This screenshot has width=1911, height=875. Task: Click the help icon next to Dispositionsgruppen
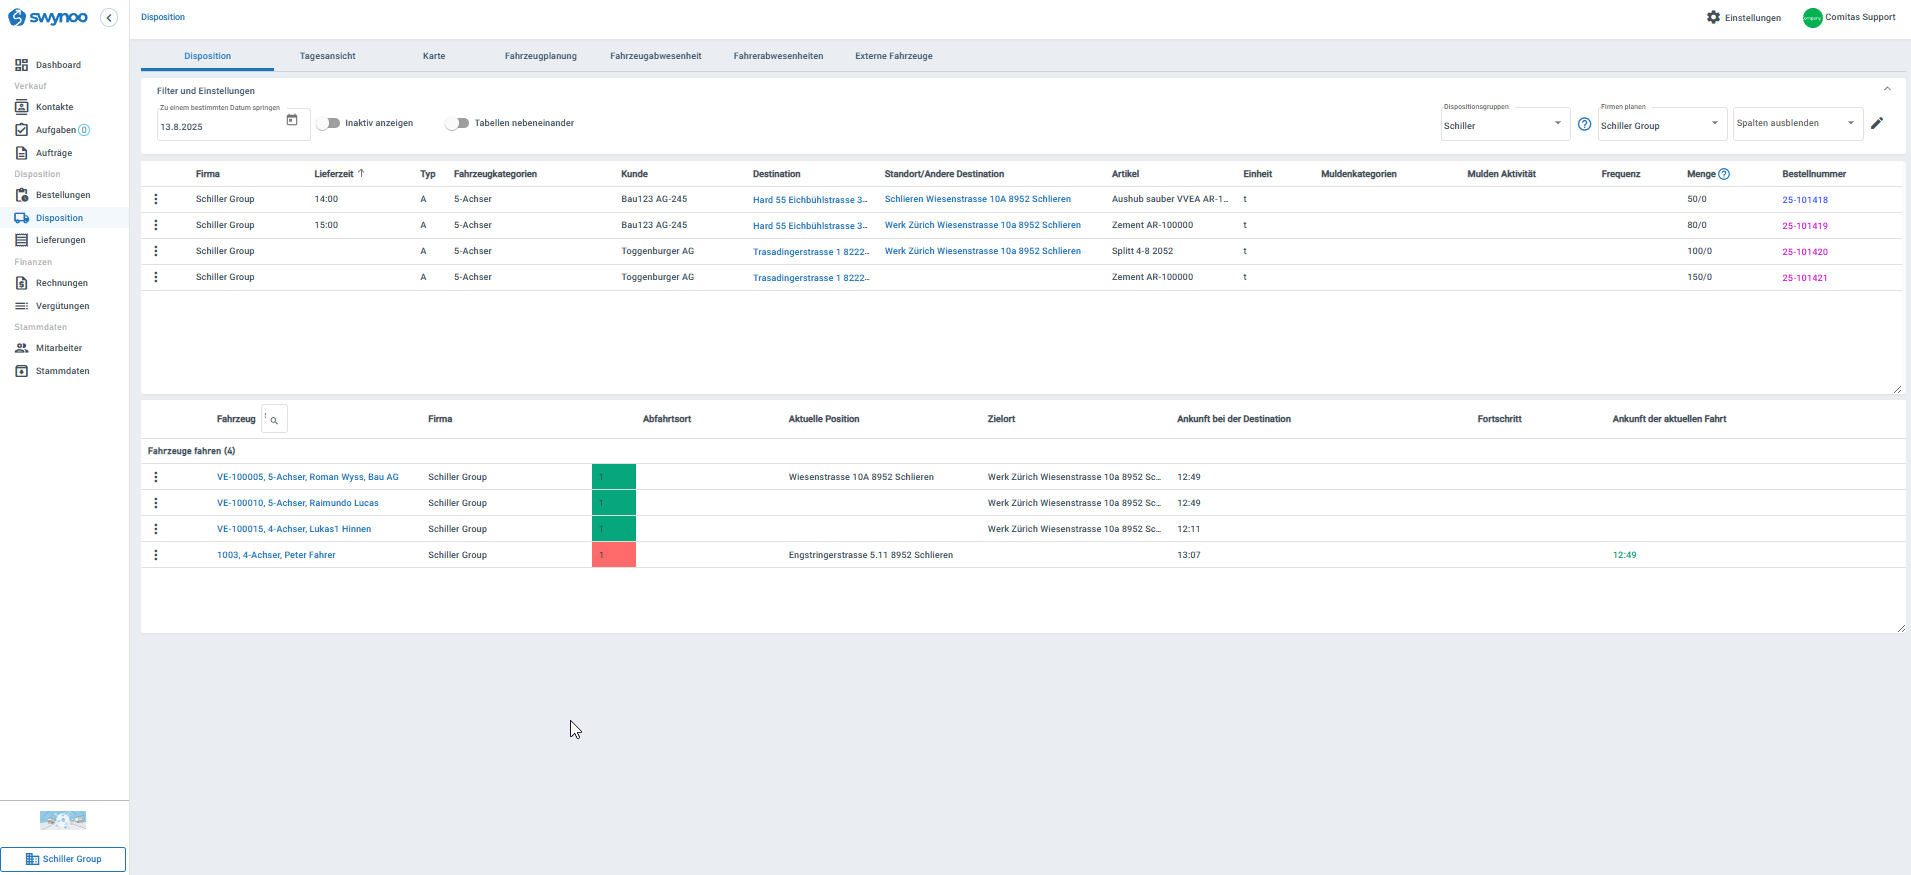1584,124
